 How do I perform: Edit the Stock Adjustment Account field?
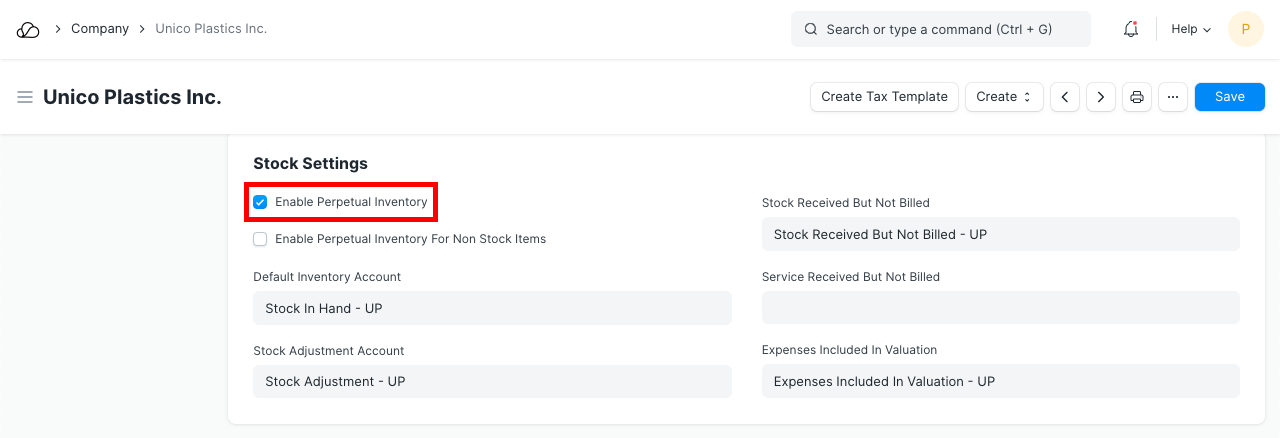point(492,381)
